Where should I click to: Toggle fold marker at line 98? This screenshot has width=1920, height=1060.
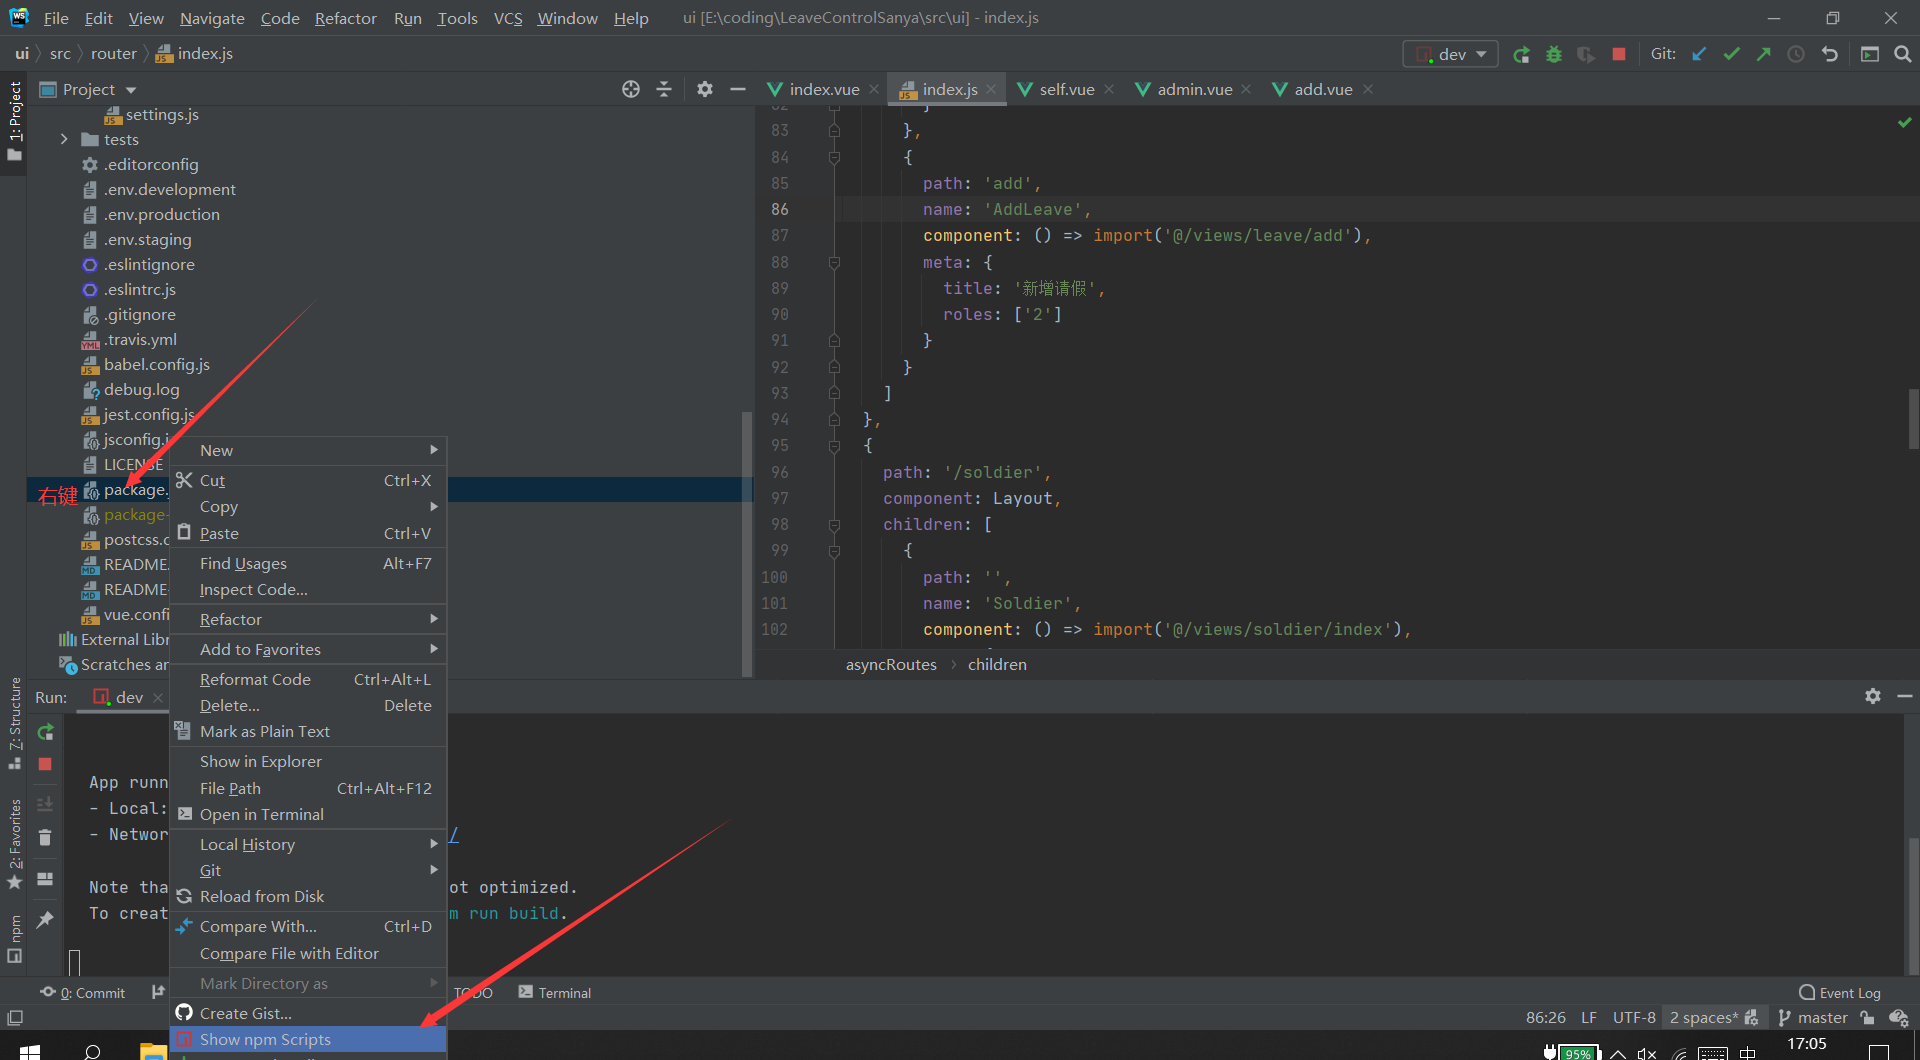(x=834, y=524)
